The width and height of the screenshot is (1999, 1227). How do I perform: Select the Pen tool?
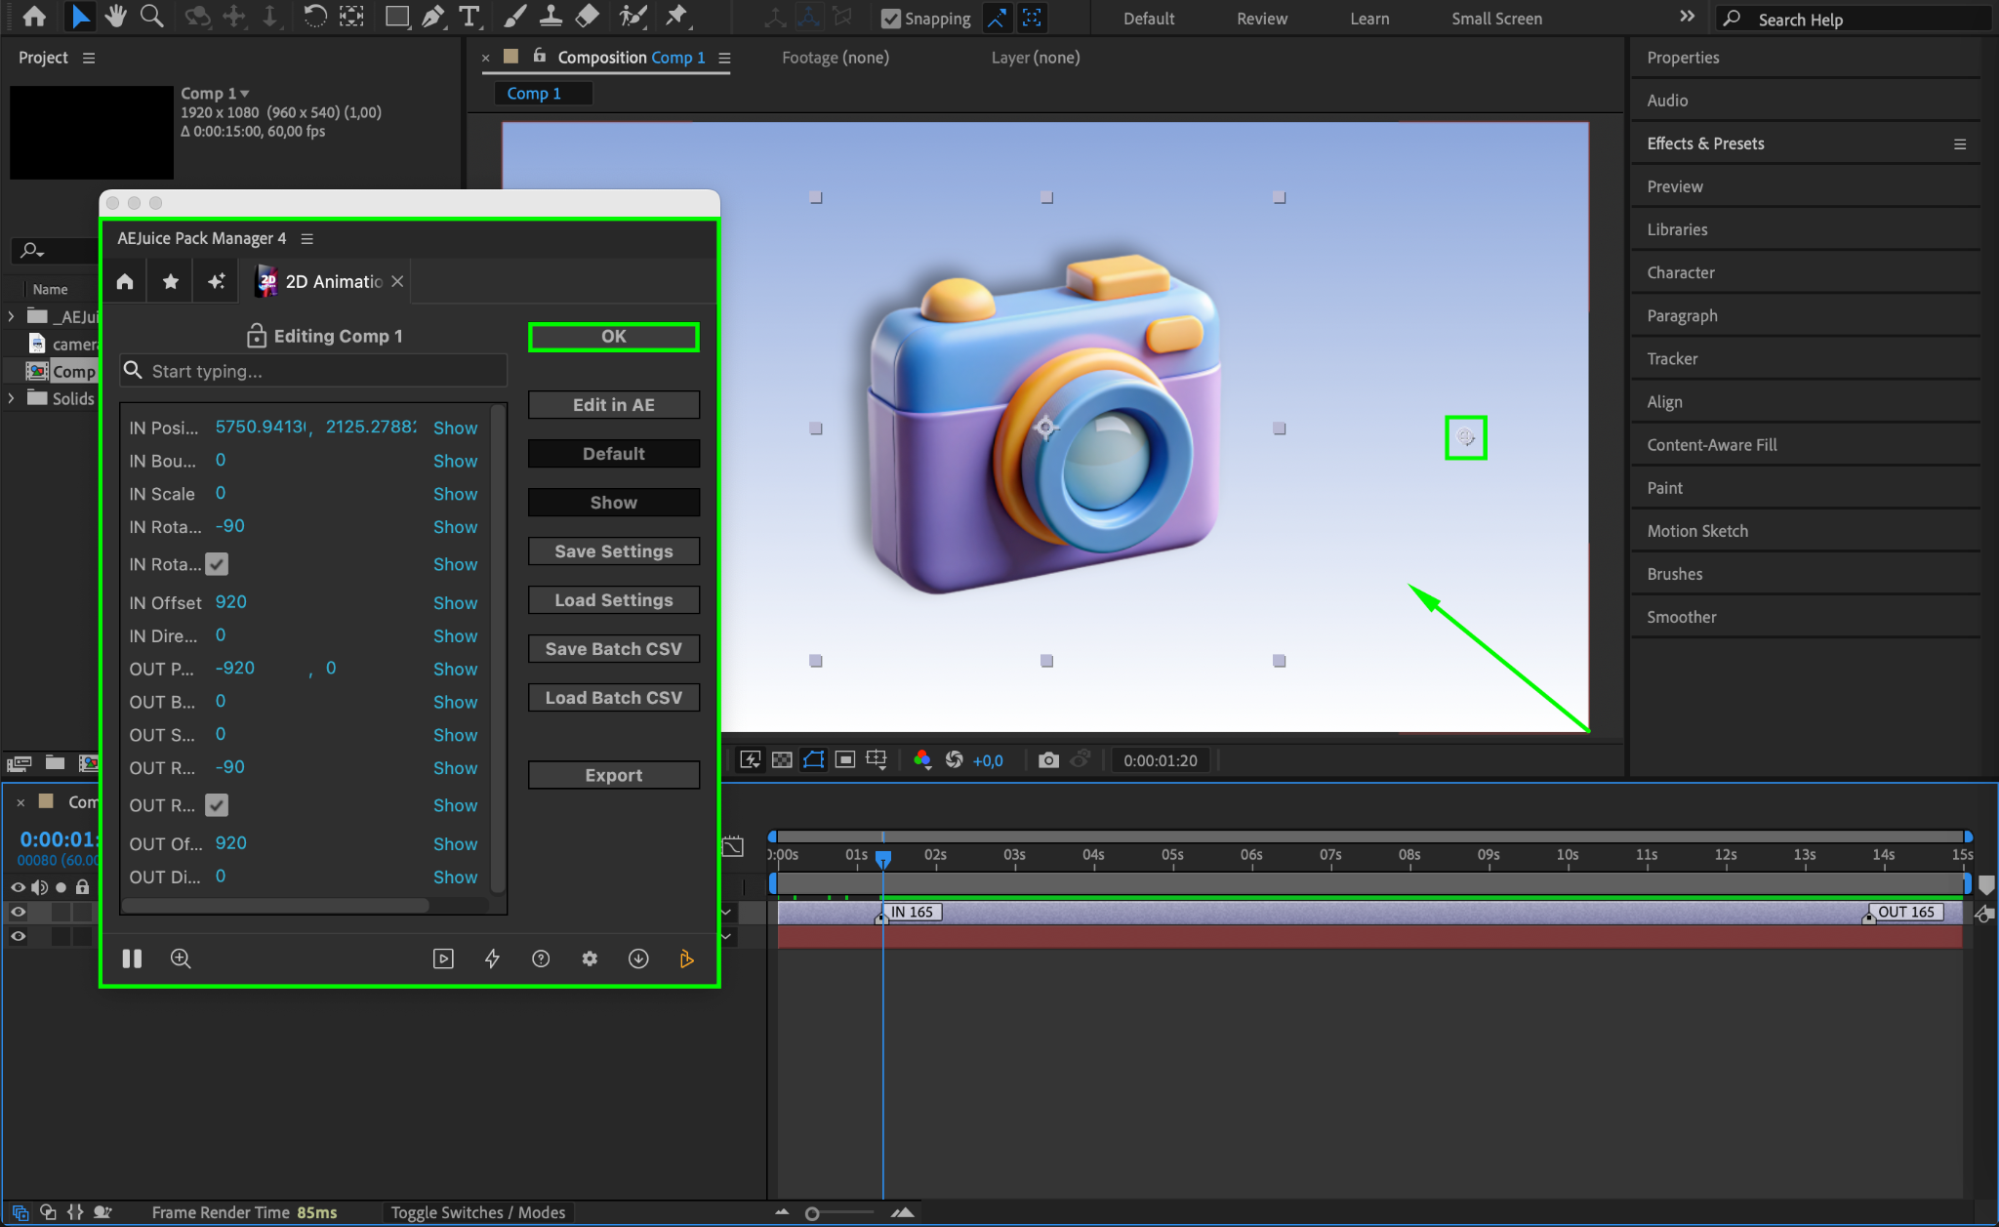point(433,17)
